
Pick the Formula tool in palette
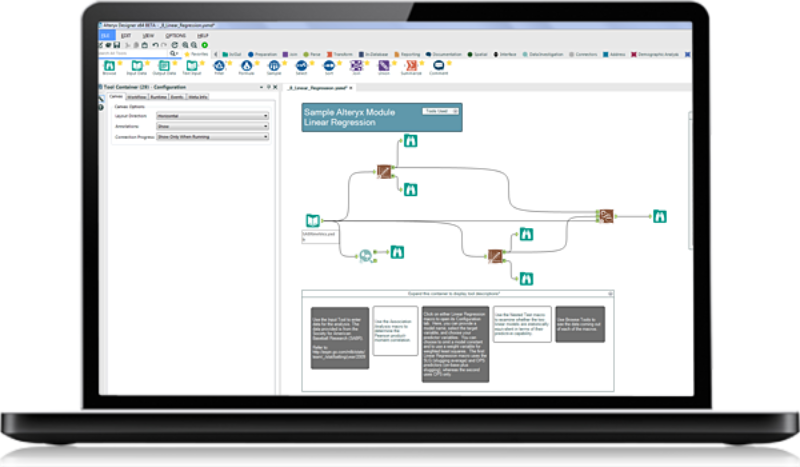pyautogui.click(x=246, y=67)
